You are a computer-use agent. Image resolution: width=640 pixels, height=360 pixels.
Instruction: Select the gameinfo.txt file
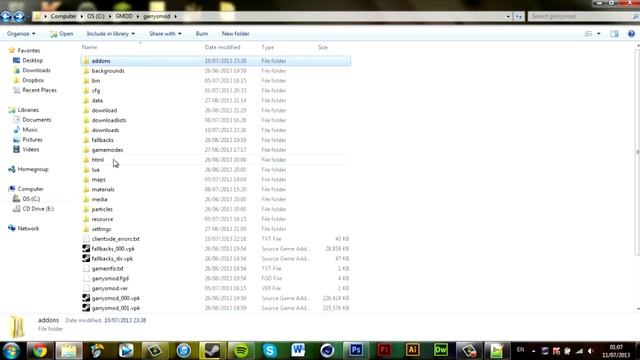coord(107,269)
